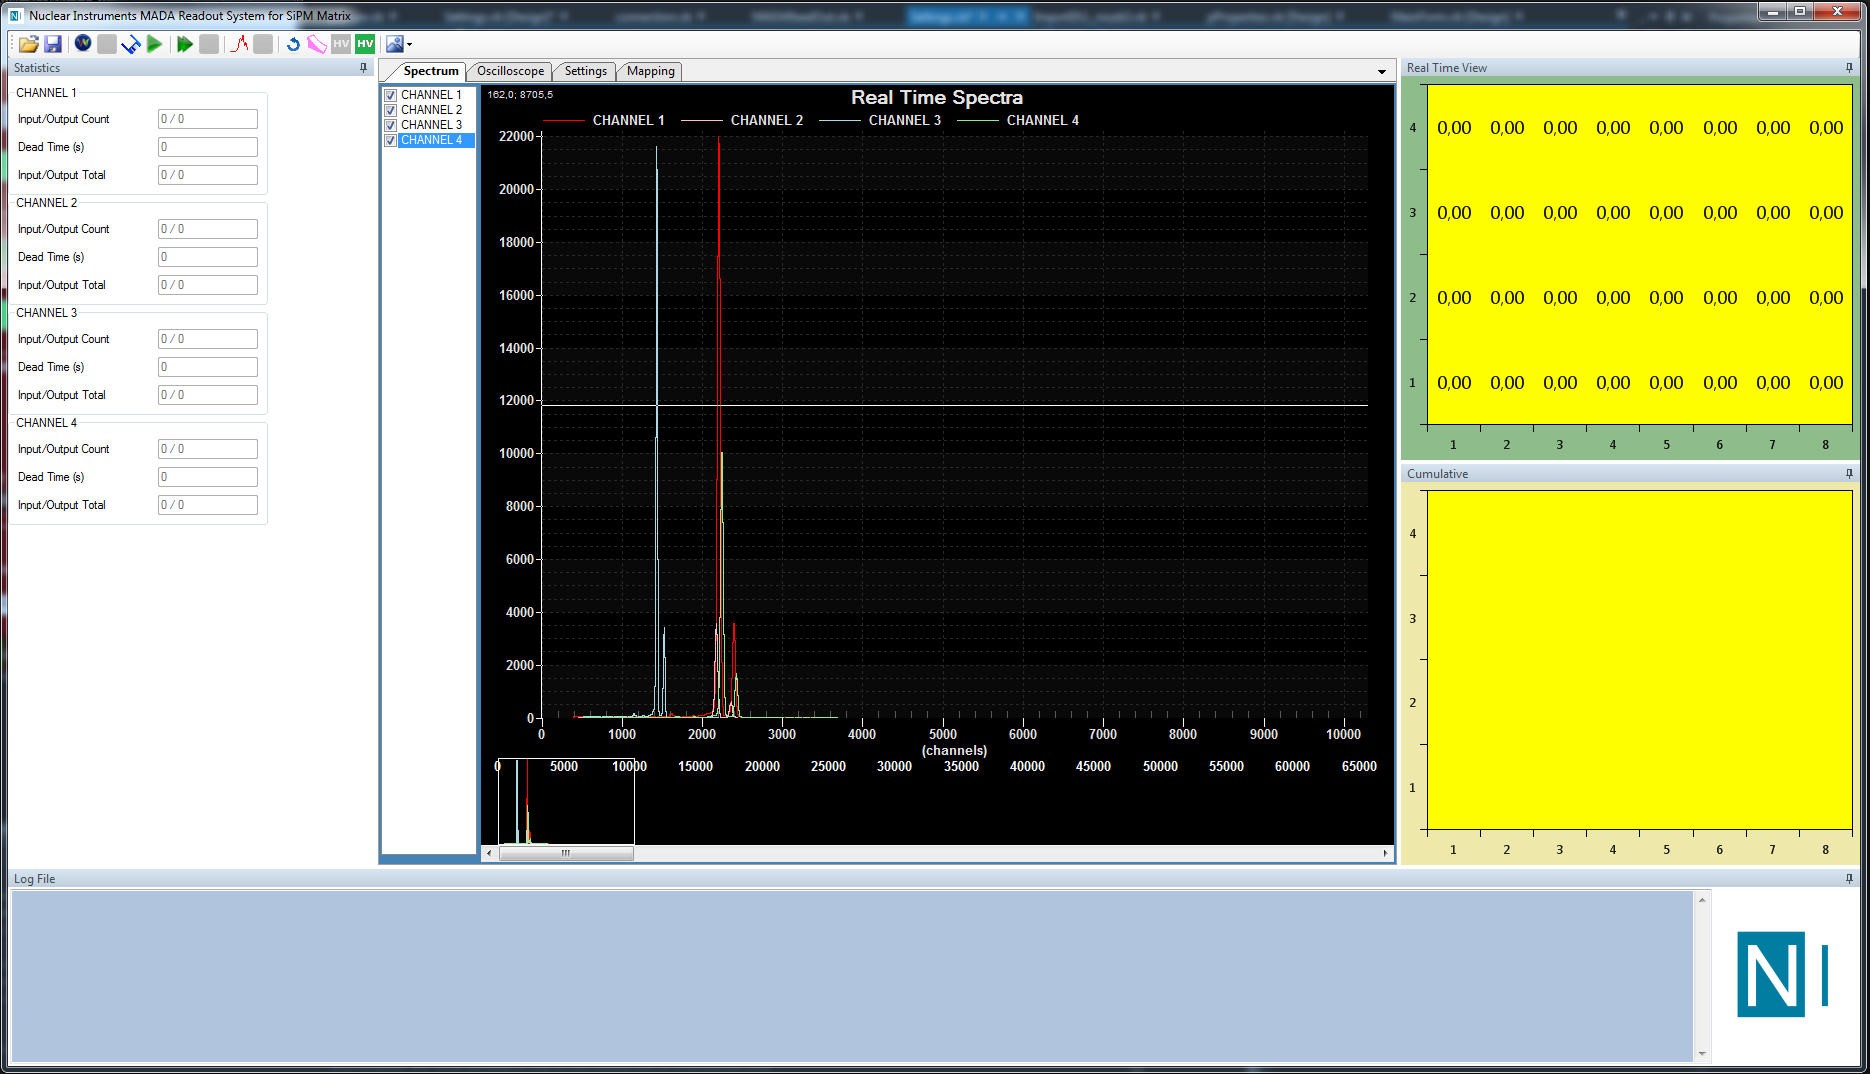This screenshot has height=1074, width=1870.
Task: Click the spectrum overview navigator thumbnail
Action: click(x=566, y=801)
